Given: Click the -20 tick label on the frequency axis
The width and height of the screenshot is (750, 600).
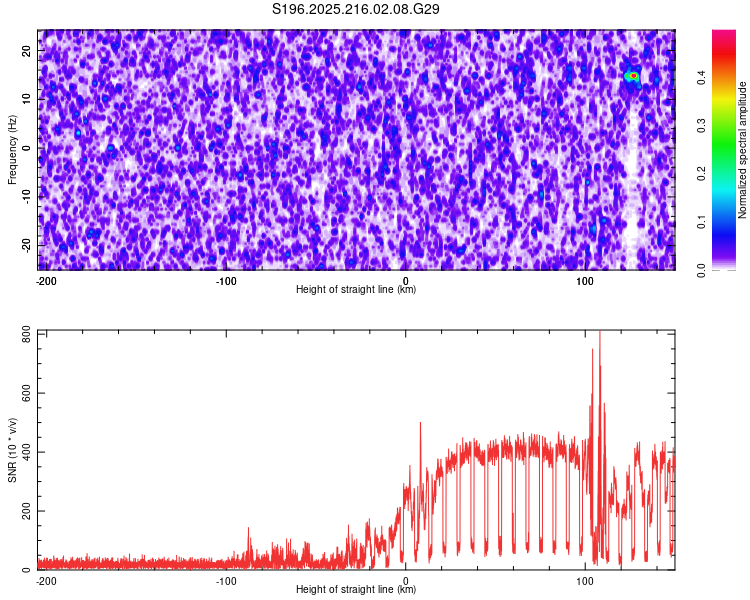Looking at the screenshot, I should [x=26, y=245].
